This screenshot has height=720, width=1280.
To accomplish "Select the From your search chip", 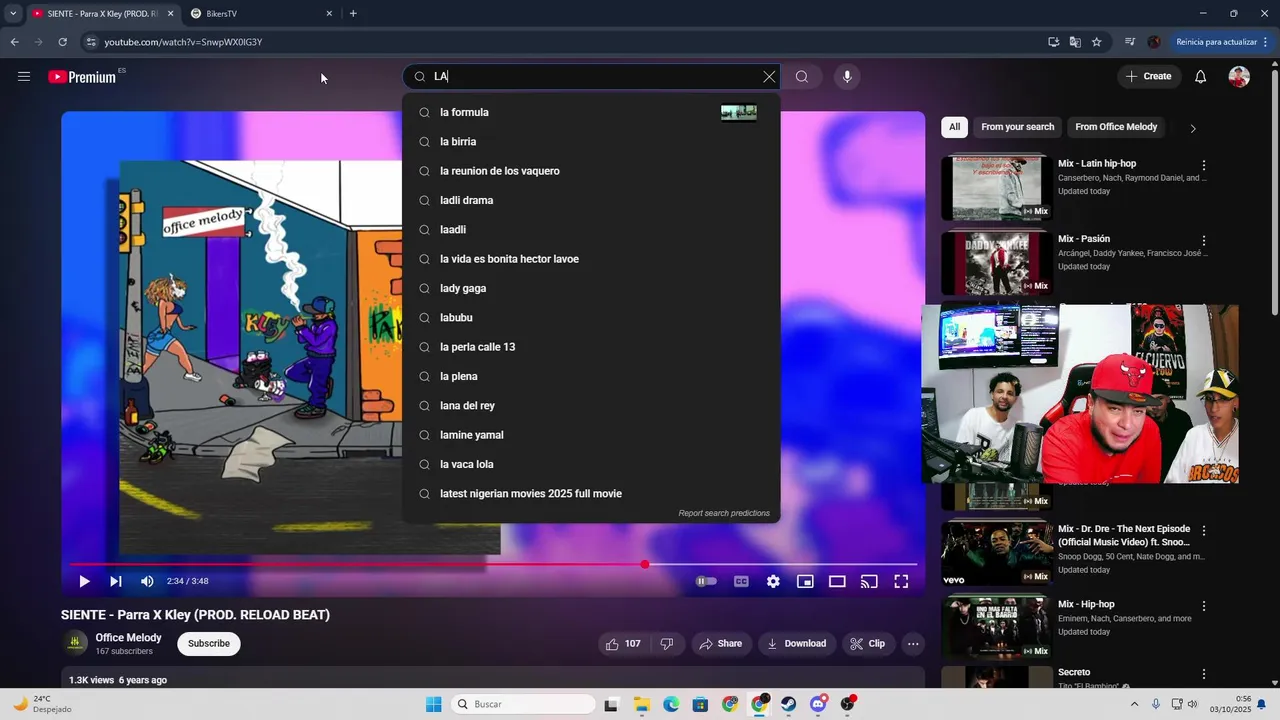I will click(1018, 127).
